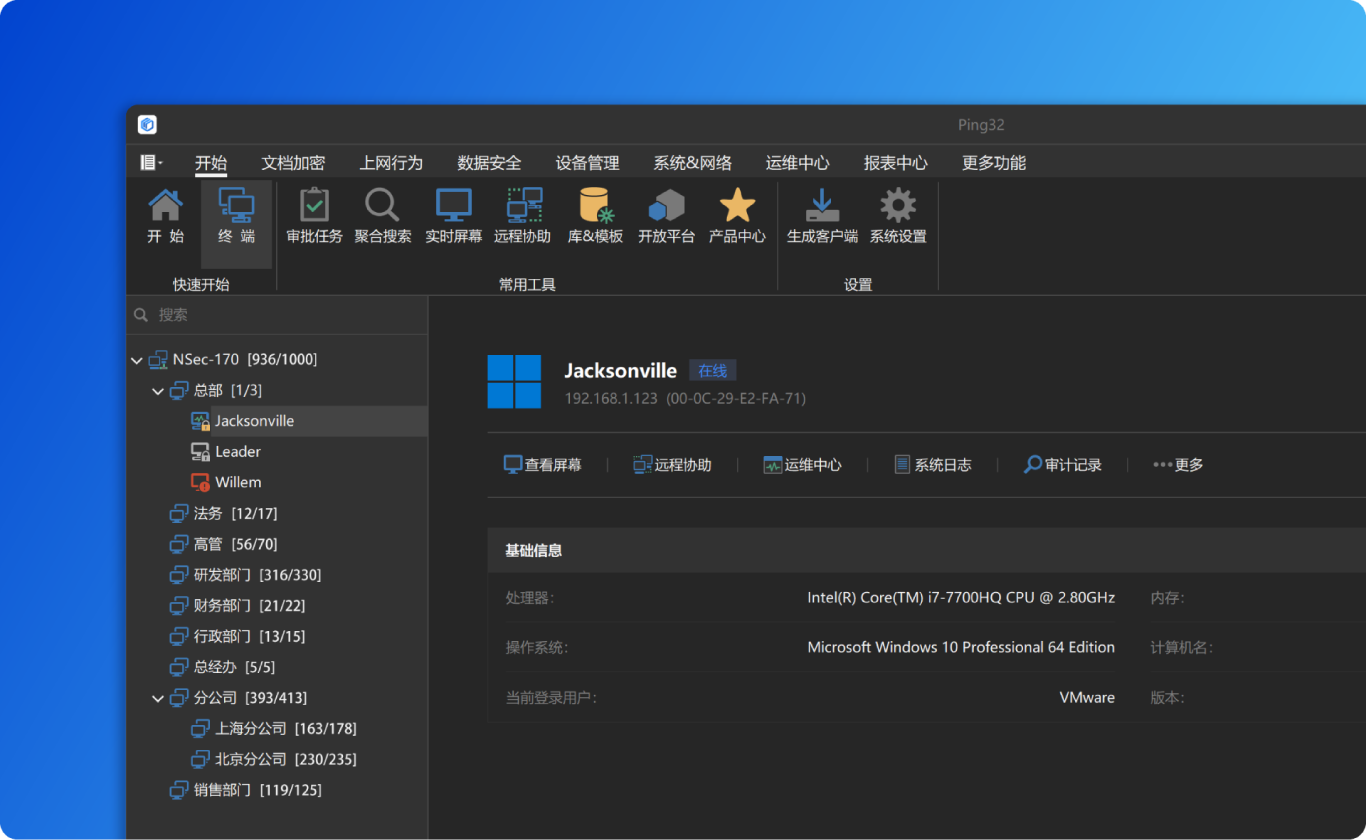The width and height of the screenshot is (1366, 840).
Task: Click the Ping32 app logo icon
Action: pyautogui.click(x=147, y=125)
